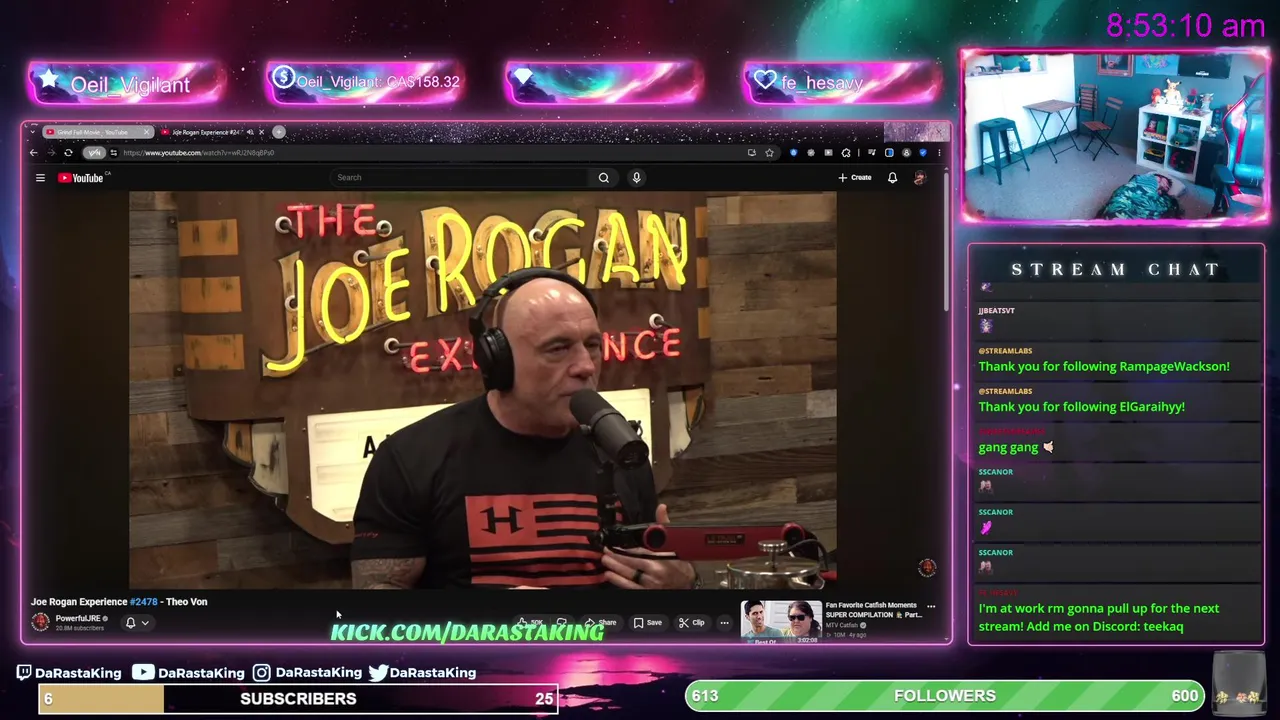Viewport: 1280px width, 720px height.
Task: Open options menu for Catfish recommended video
Action: click(931, 606)
